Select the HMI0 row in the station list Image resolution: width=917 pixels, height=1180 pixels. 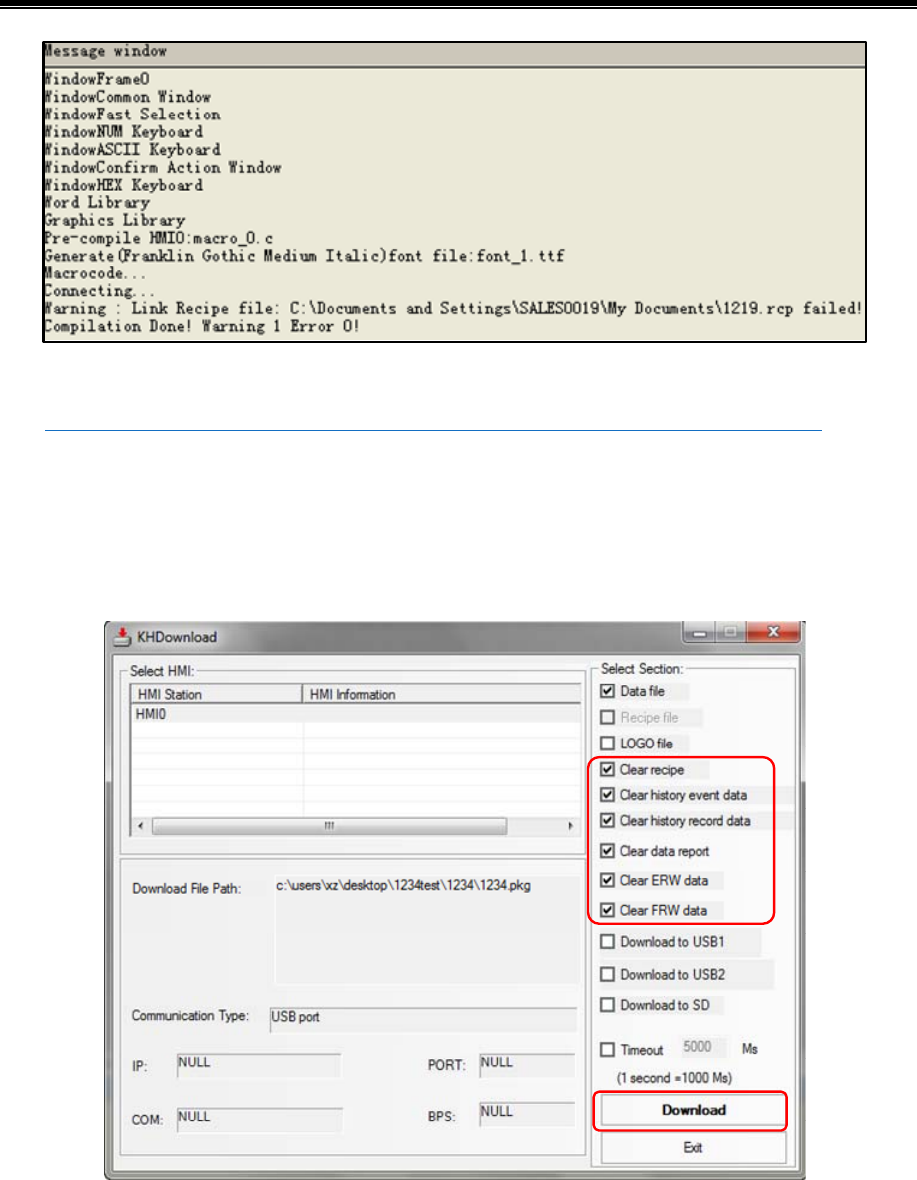click(356, 714)
